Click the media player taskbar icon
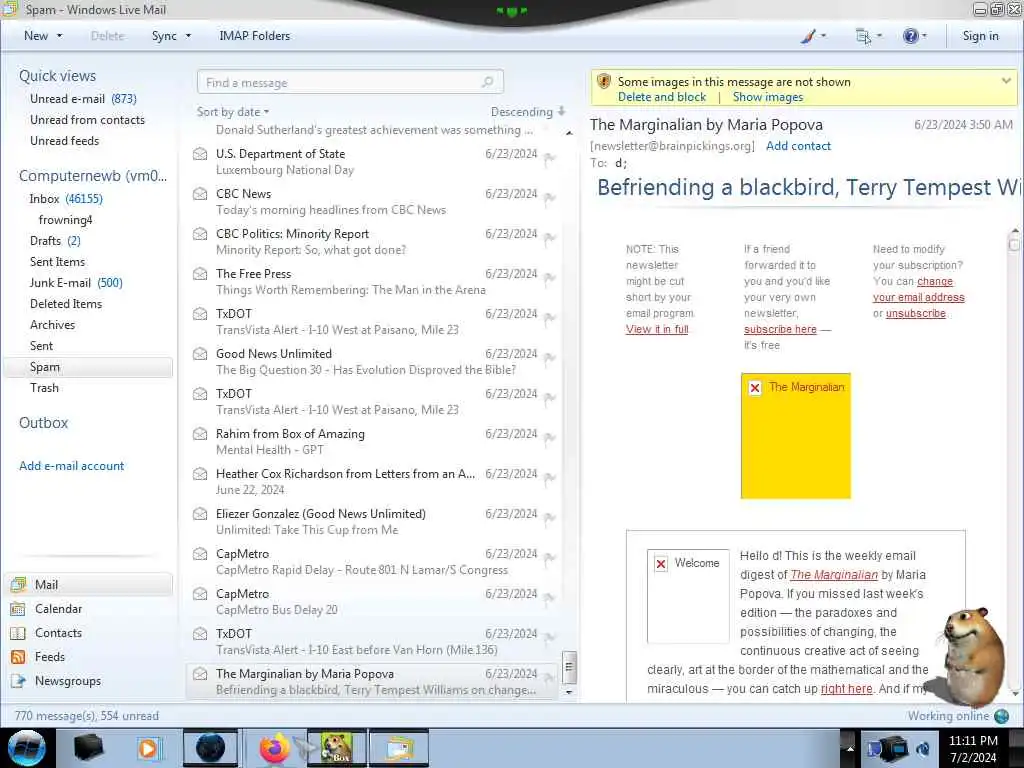Screen dimensions: 1024x768 [148, 748]
